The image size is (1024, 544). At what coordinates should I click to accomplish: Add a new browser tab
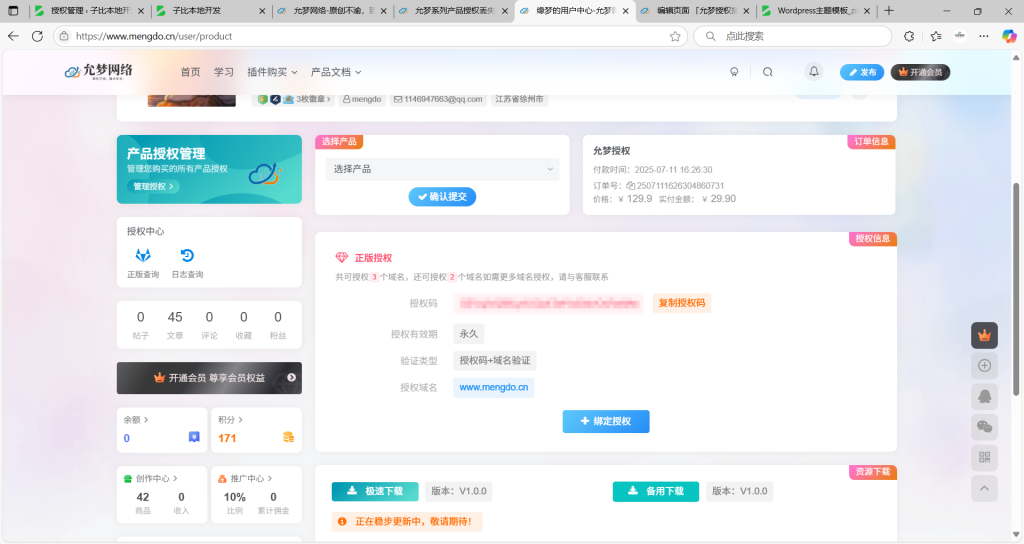coord(889,10)
